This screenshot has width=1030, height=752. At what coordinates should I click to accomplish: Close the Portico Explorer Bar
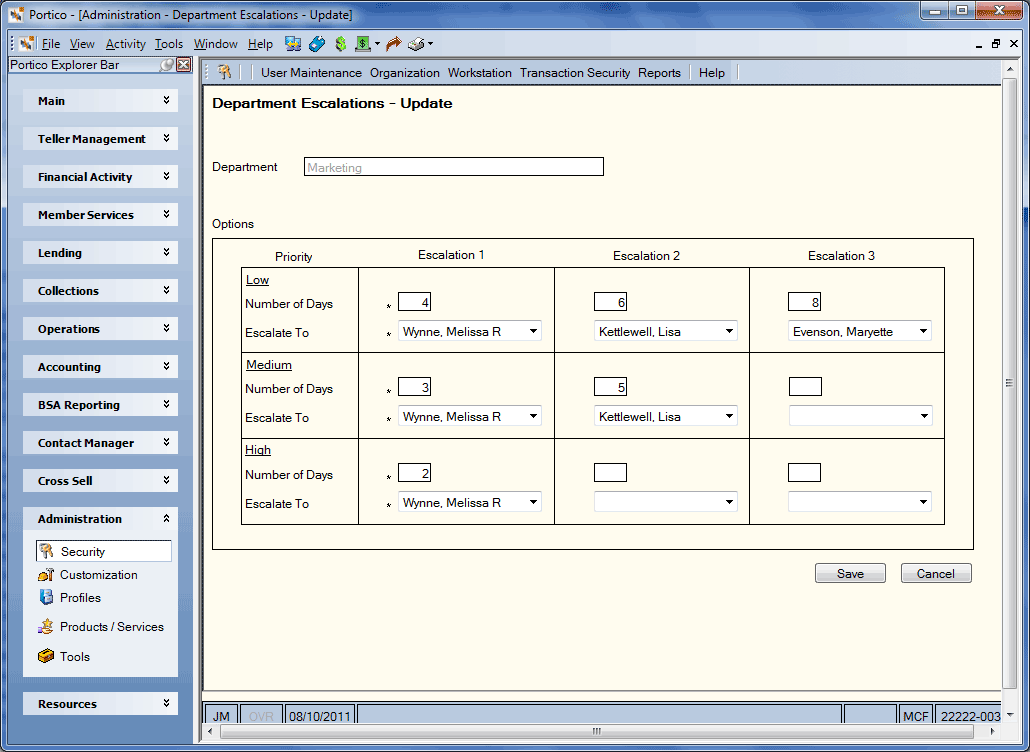coord(184,65)
